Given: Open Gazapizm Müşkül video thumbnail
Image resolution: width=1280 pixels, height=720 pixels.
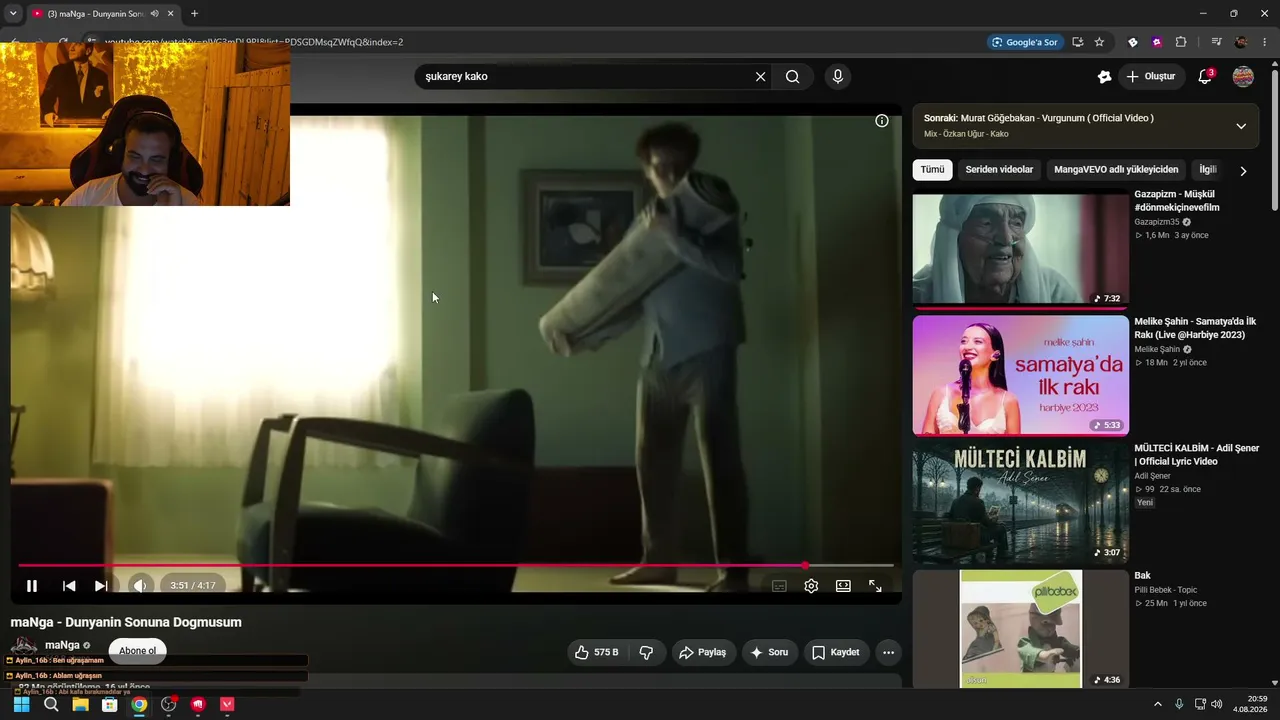Looking at the screenshot, I should point(1020,249).
